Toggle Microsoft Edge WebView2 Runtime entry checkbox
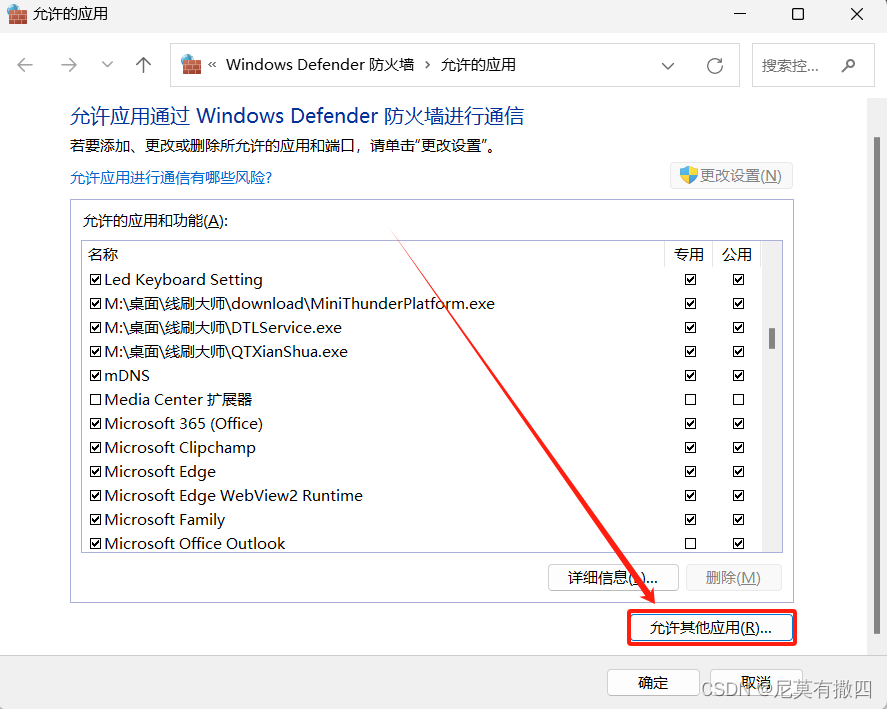The height and width of the screenshot is (709, 887). click(x=96, y=495)
